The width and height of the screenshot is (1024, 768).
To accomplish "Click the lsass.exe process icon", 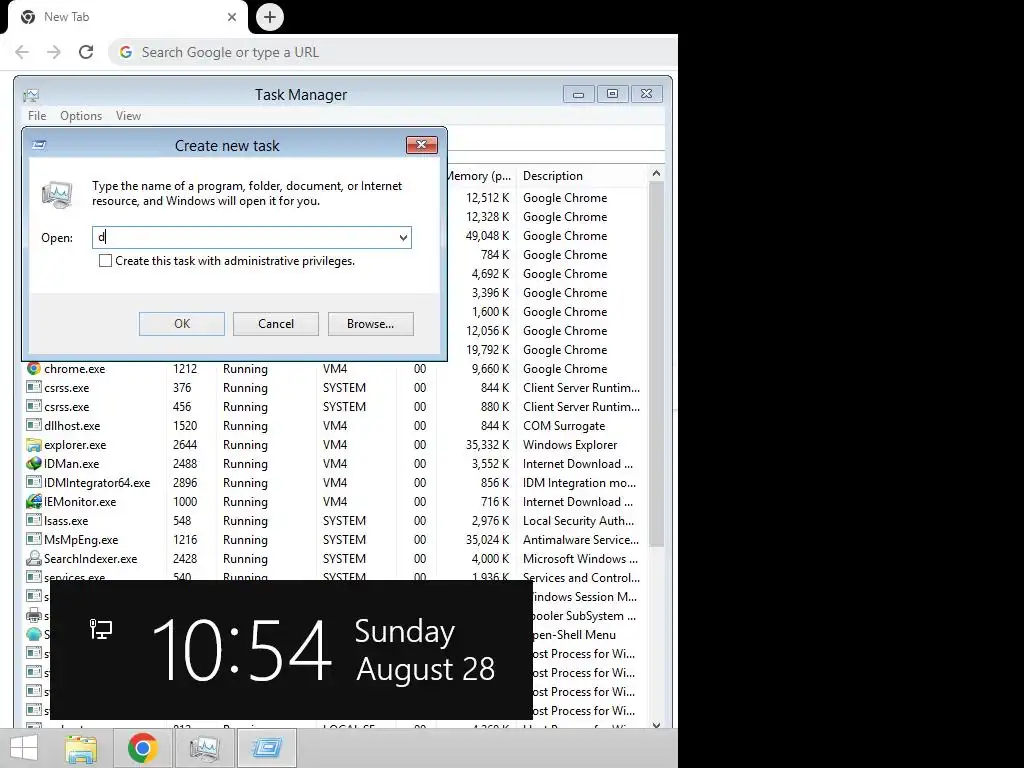I will coord(33,520).
